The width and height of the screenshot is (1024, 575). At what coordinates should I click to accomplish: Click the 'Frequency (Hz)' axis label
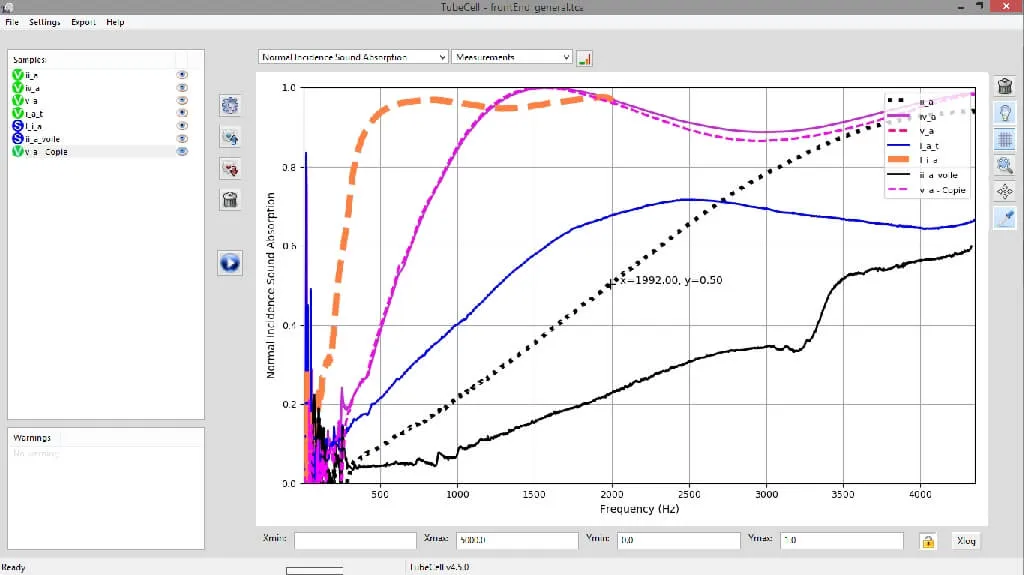[x=639, y=509]
